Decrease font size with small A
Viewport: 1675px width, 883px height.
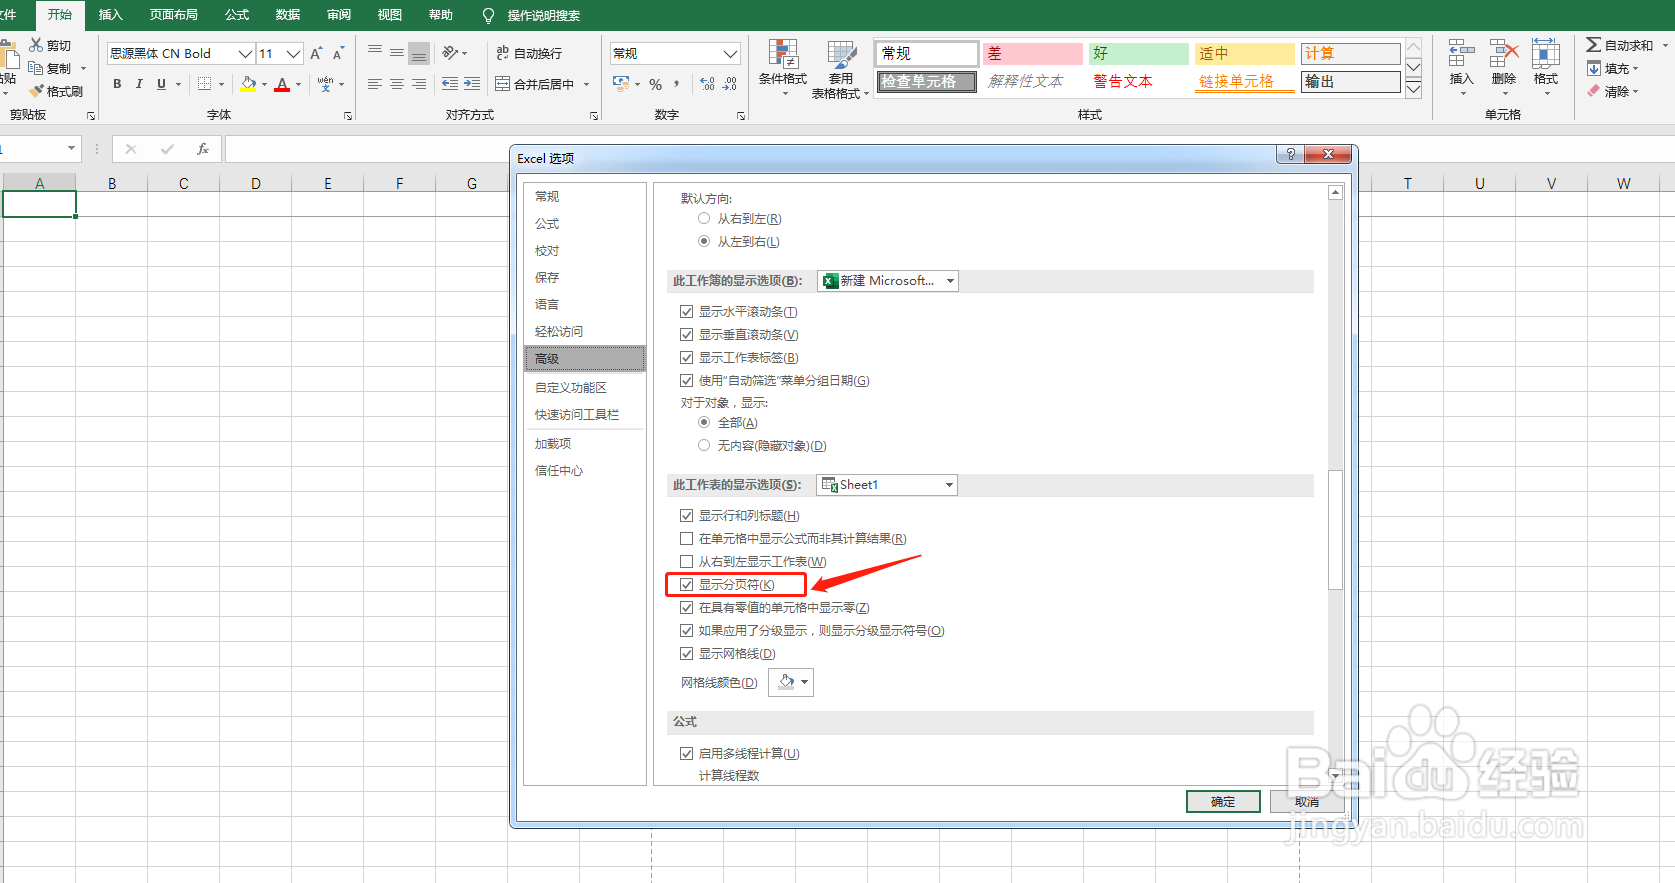click(338, 53)
